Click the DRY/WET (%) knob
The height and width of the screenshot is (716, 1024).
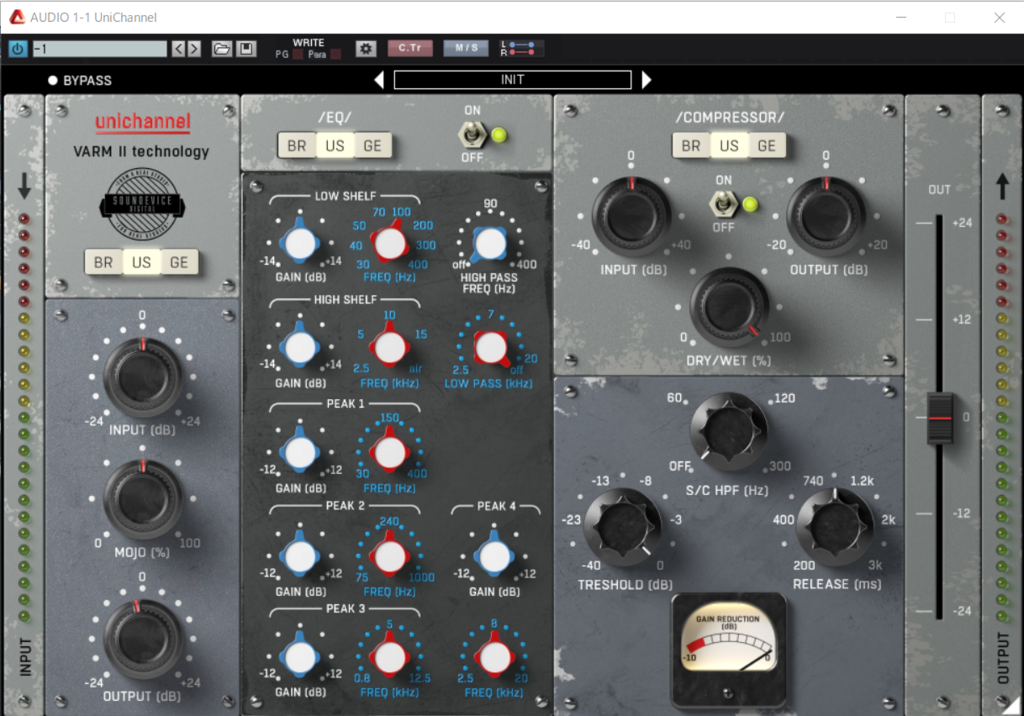(729, 306)
